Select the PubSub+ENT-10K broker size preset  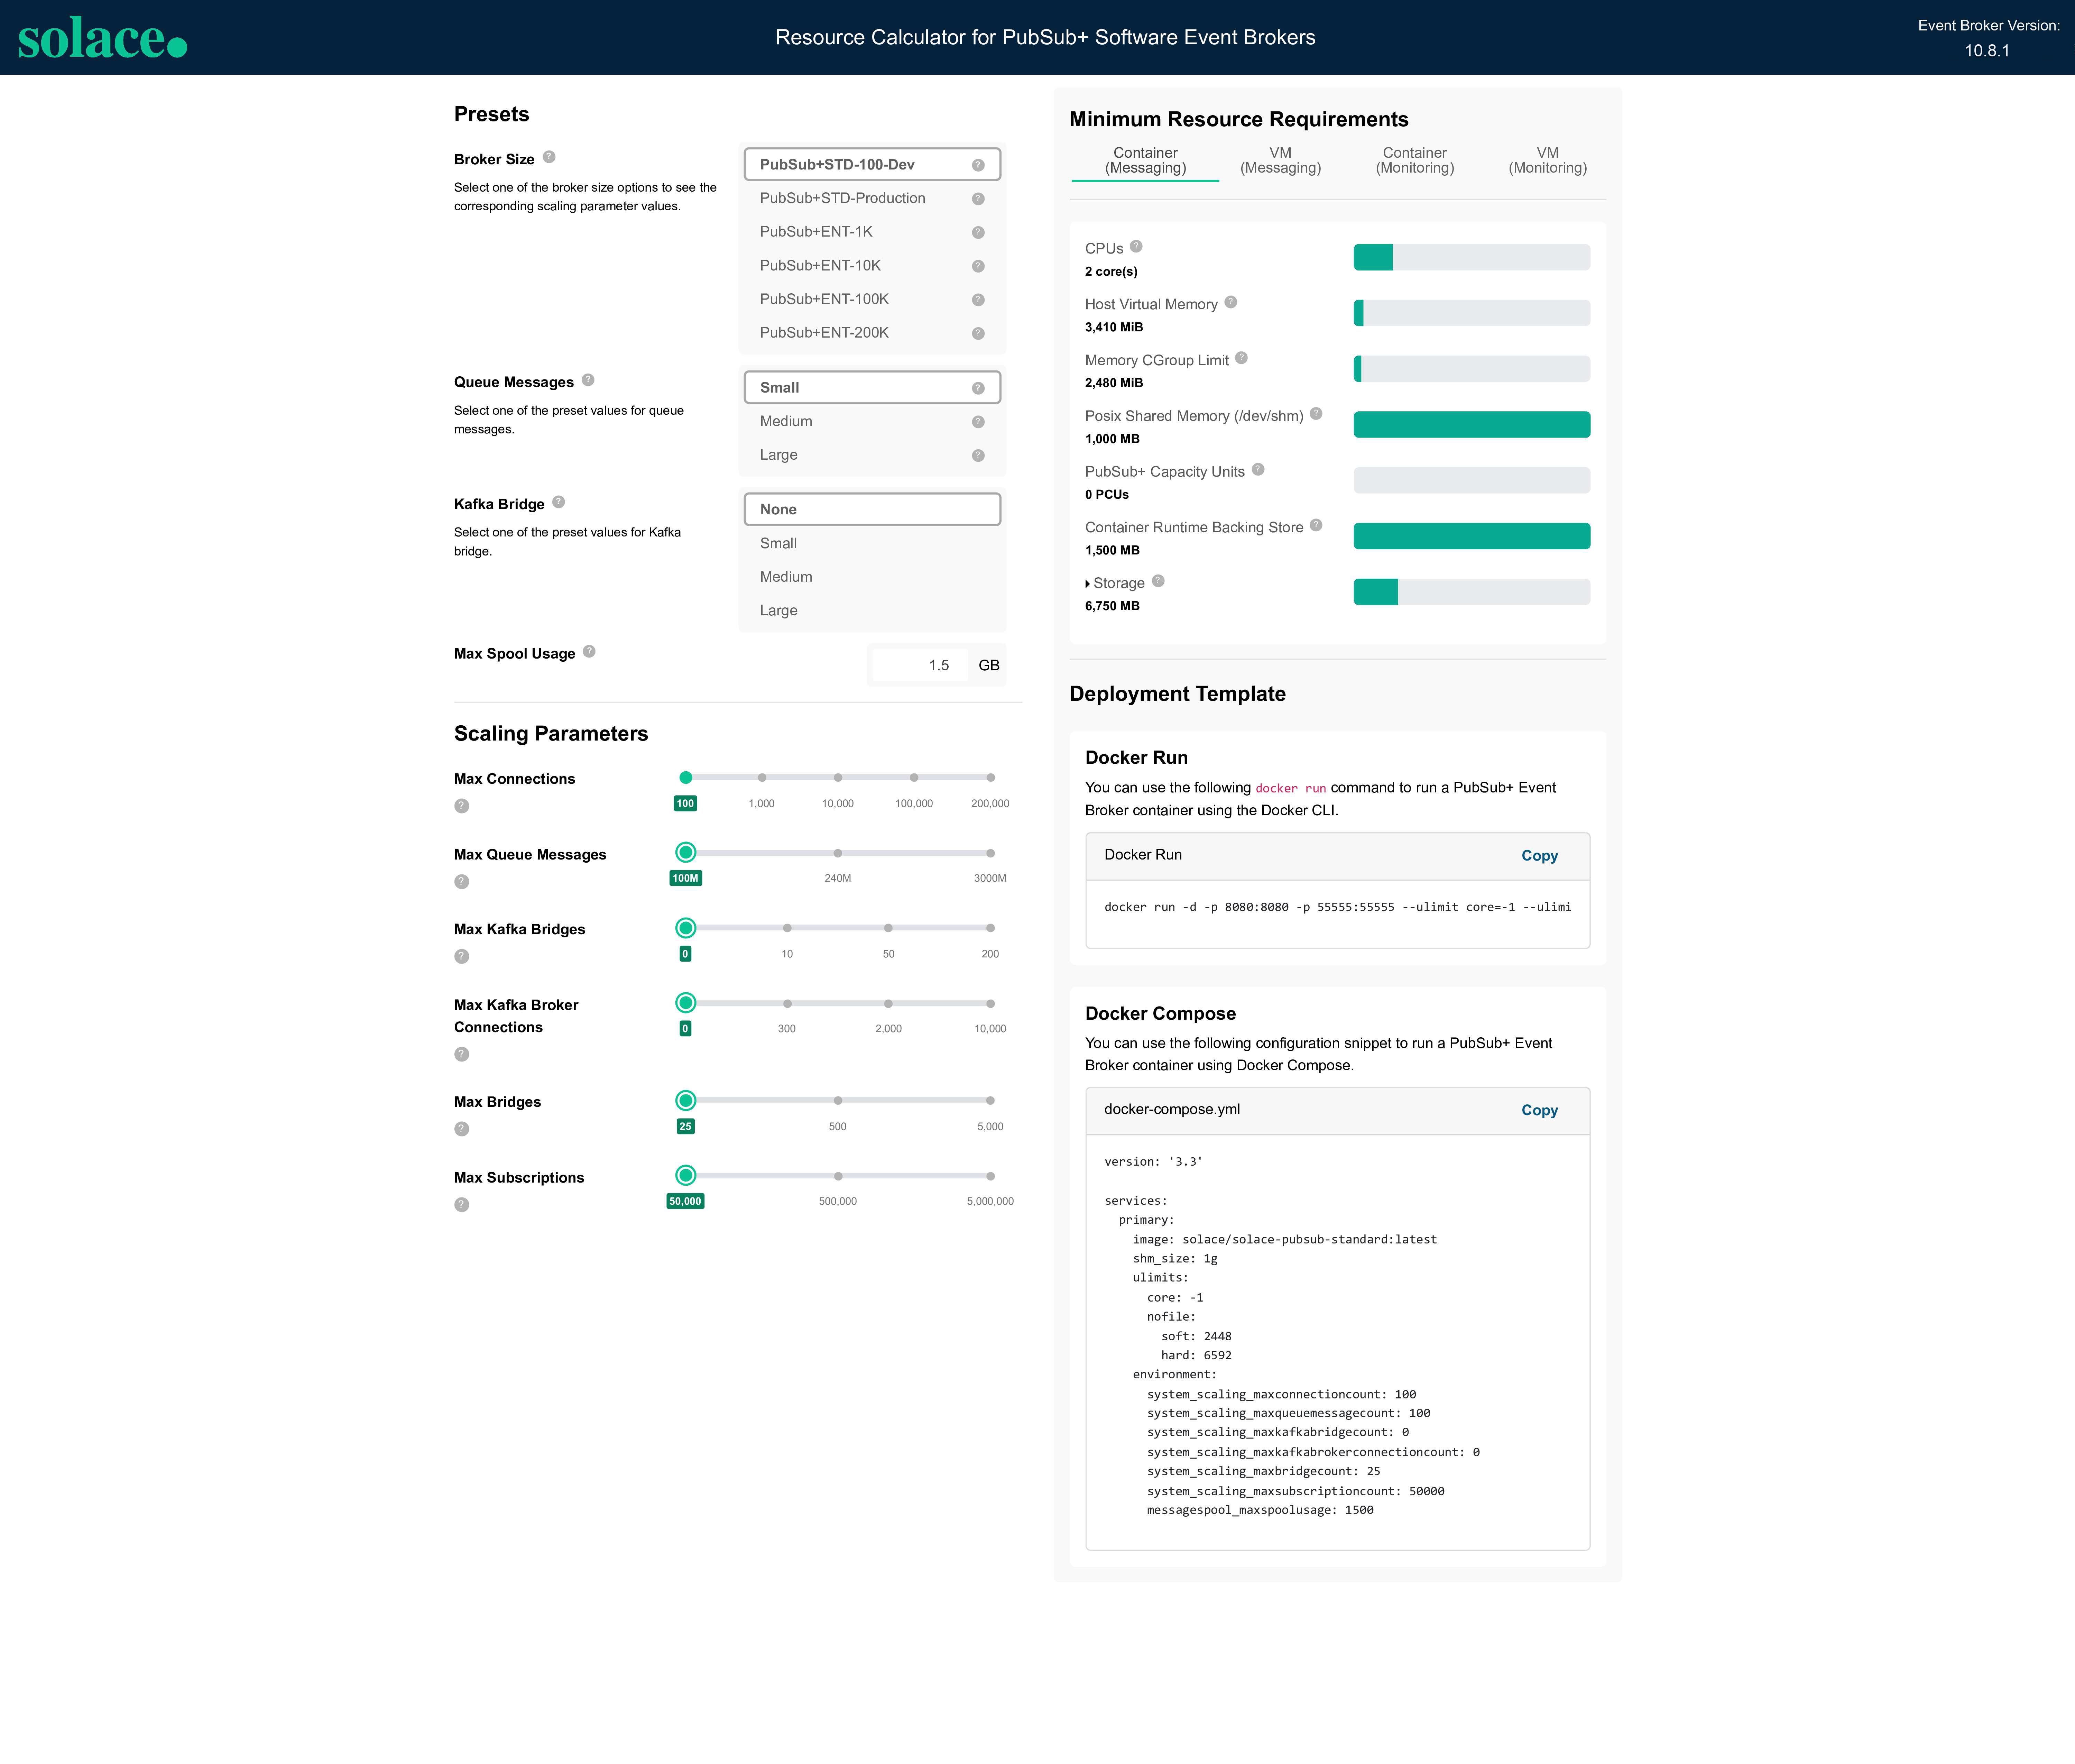(820, 265)
